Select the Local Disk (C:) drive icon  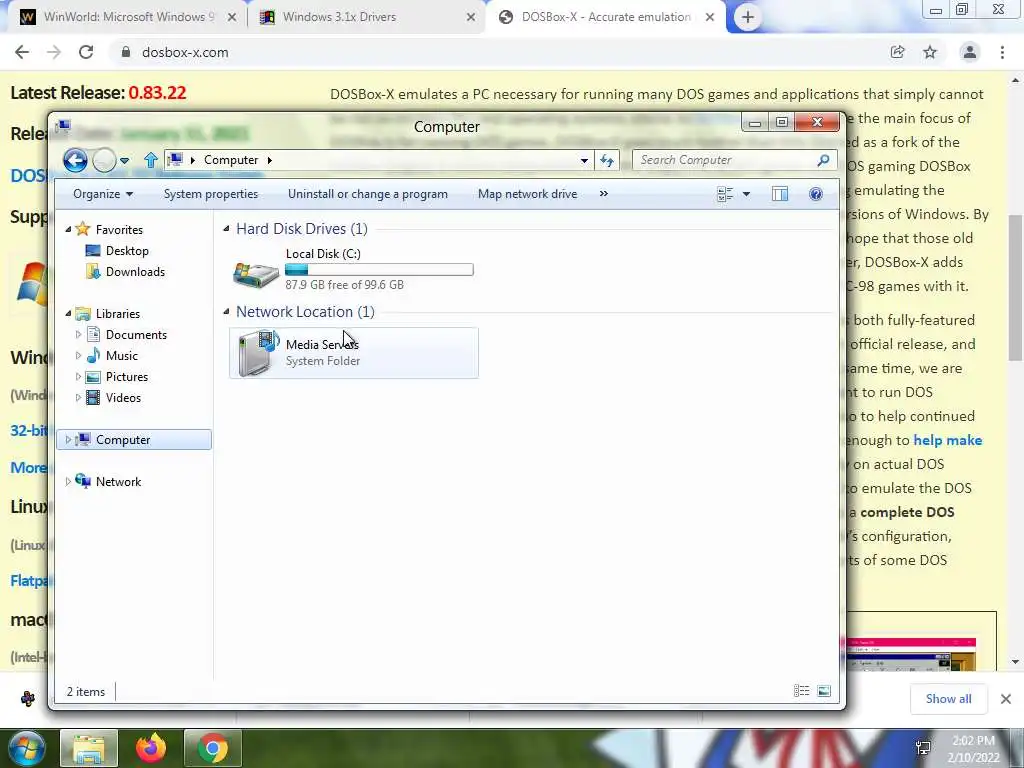point(256,274)
